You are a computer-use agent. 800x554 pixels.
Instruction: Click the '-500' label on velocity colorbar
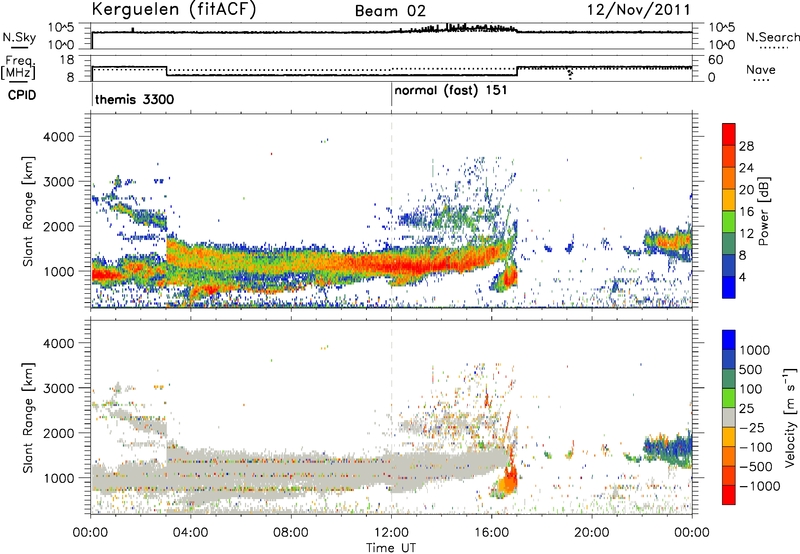pyautogui.click(x=755, y=466)
